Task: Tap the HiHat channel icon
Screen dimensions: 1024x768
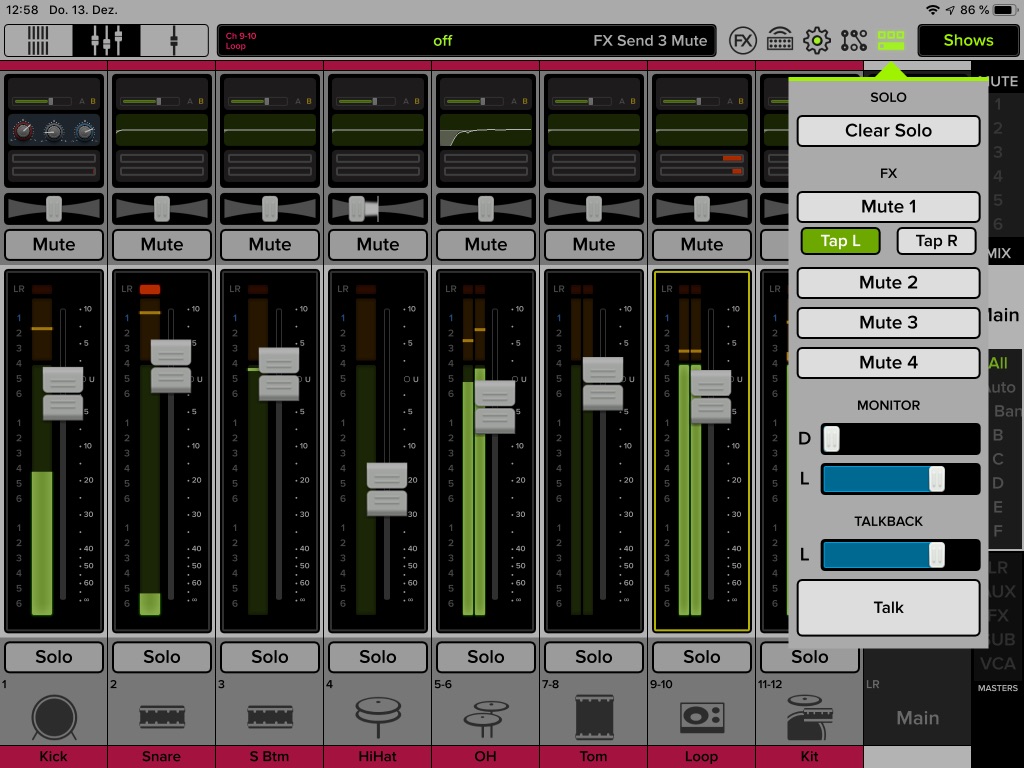Action: pyautogui.click(x=377, y=717)
